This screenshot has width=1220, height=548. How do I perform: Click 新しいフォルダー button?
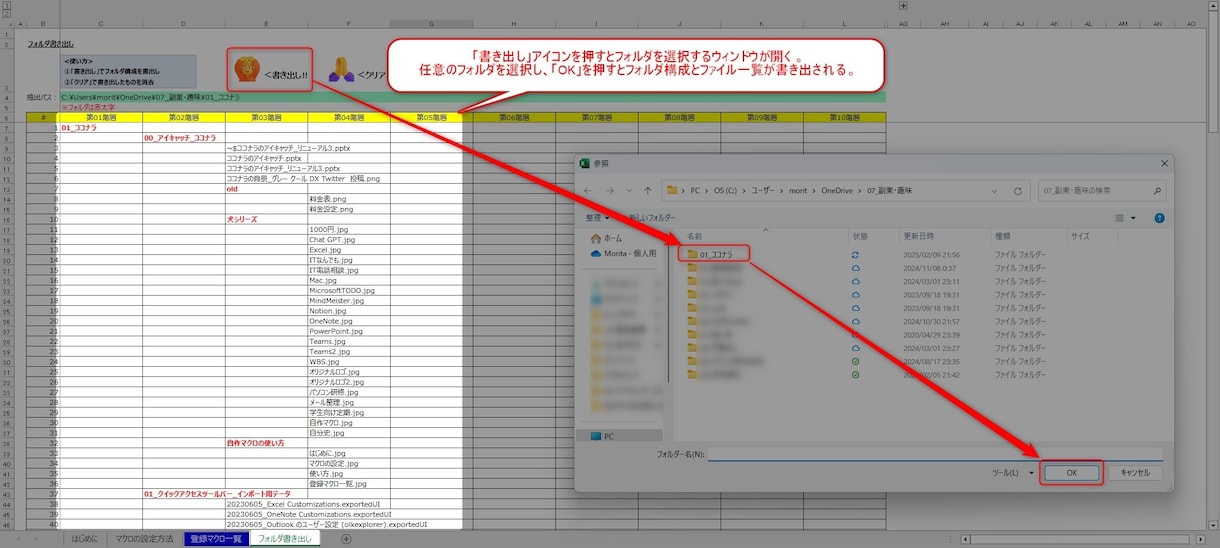click(654, 218)
